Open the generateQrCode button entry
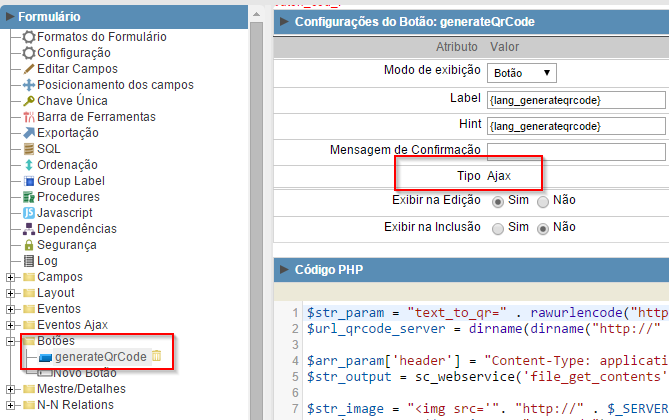The height and width of the screenshot is (420, 669). click(100, 357)
